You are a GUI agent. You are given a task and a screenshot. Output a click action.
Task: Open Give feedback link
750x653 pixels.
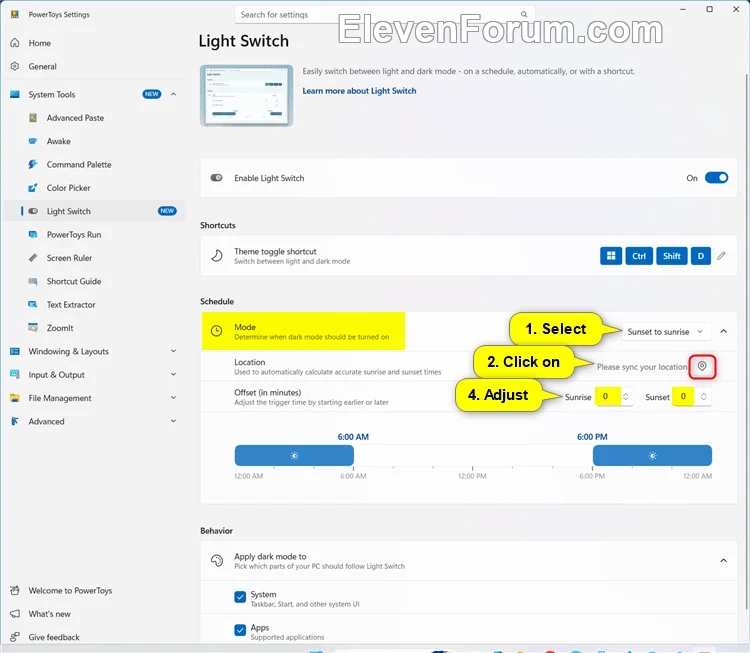(54, 637)
